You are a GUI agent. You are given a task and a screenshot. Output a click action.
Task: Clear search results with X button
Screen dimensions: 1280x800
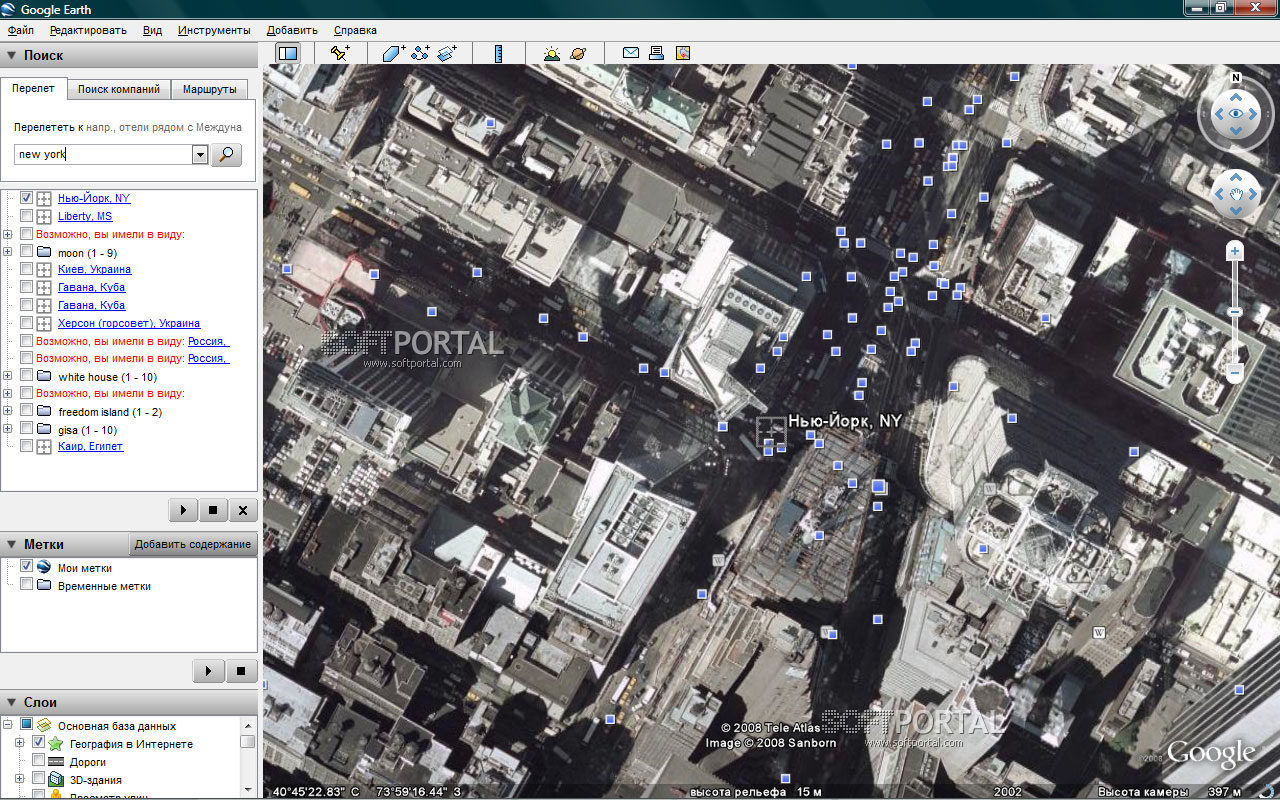pyautogui.click(x=243, y=510)
